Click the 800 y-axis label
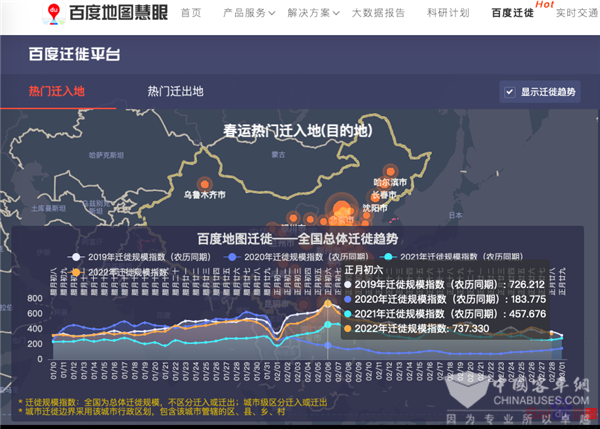Viewport: 600px width, 429px height. point(35,299)
